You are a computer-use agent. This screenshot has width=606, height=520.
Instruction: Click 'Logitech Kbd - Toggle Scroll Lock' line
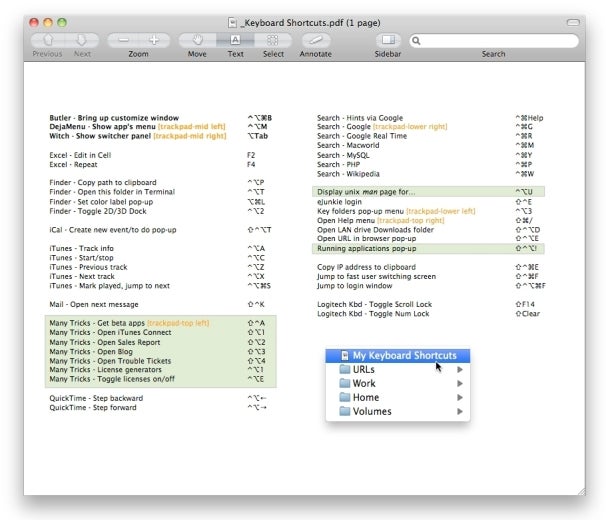(x=374, y=304)
